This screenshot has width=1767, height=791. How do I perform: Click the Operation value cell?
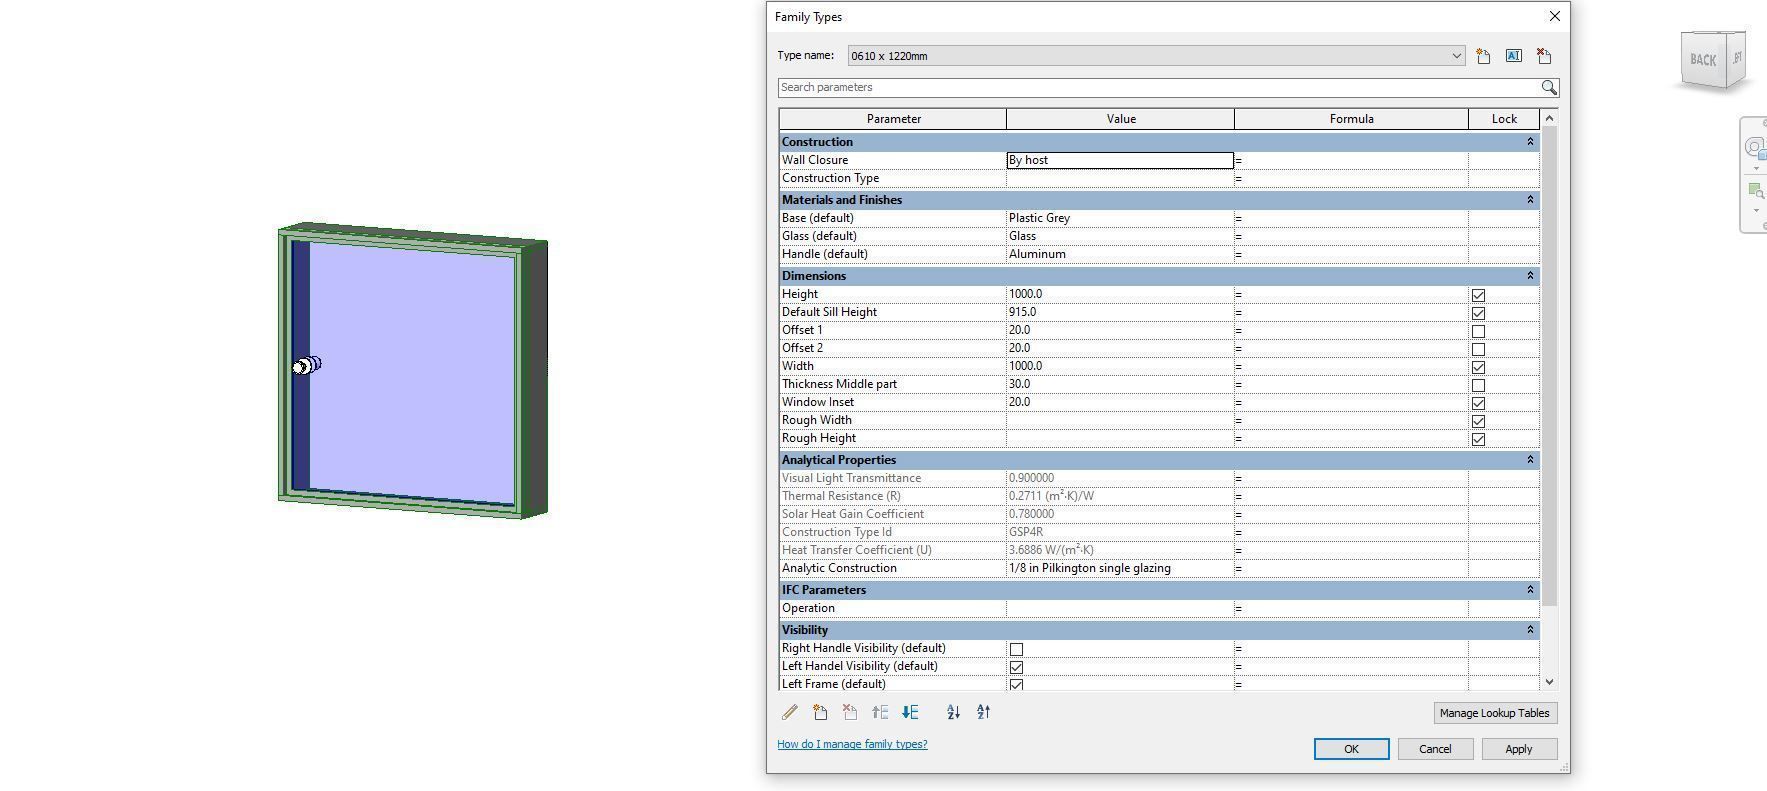[x=1120, y=608]
